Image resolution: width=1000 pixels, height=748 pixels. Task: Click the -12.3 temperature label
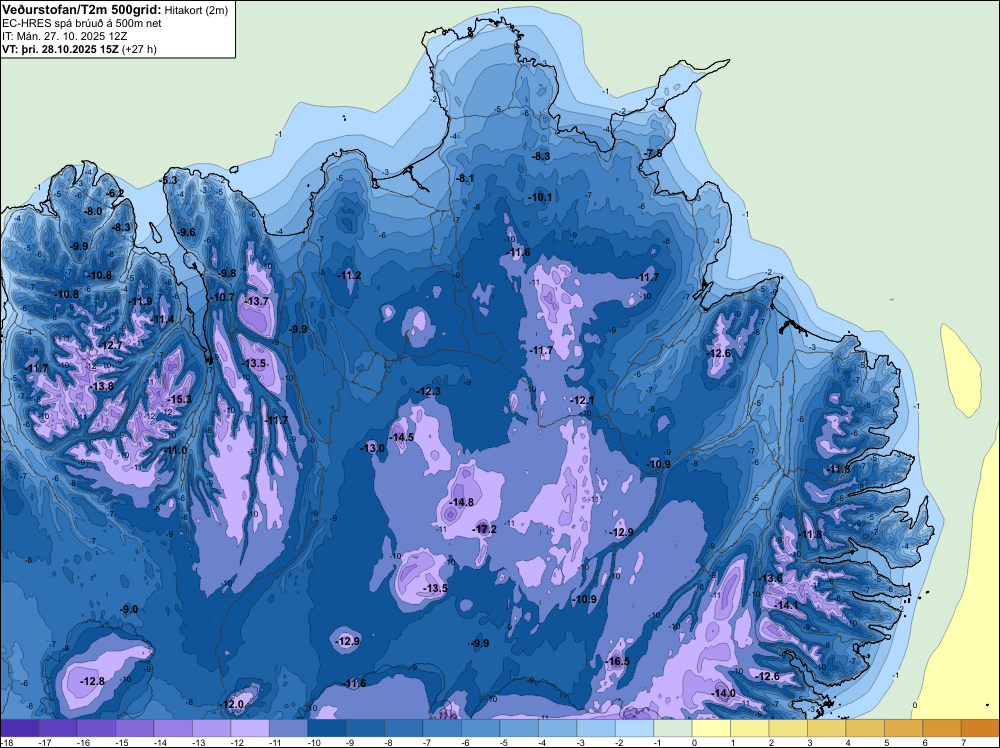[428, 391]
